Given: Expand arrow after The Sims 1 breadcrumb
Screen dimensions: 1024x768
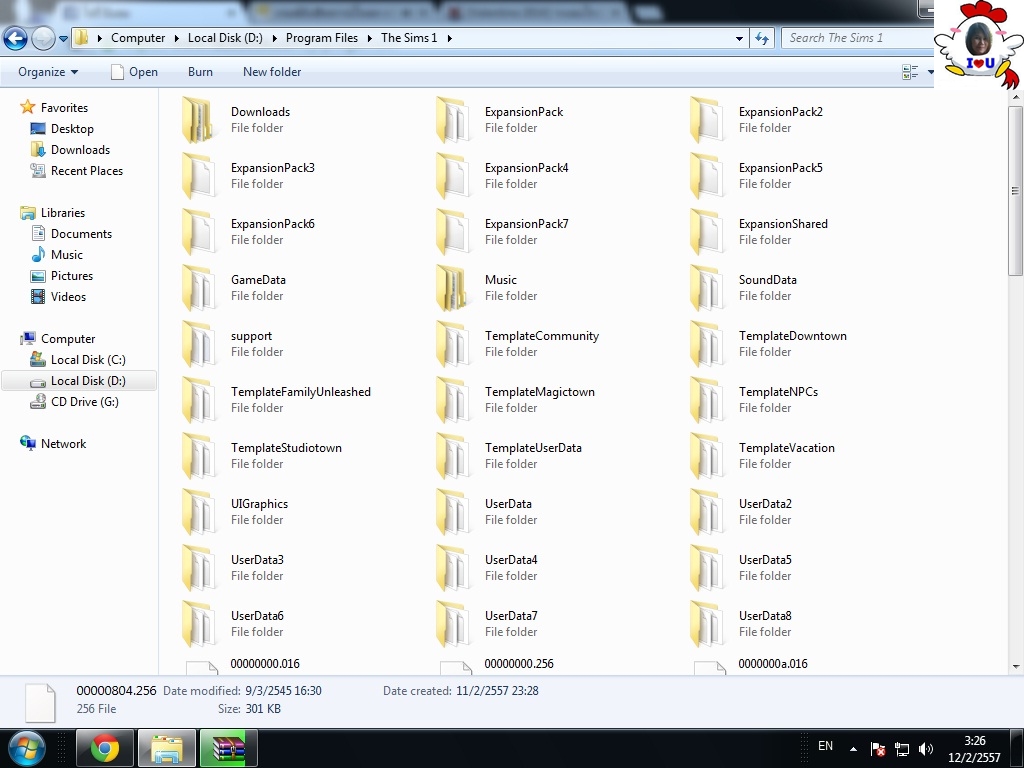Looking at the screenshot, I should [450, 39].
